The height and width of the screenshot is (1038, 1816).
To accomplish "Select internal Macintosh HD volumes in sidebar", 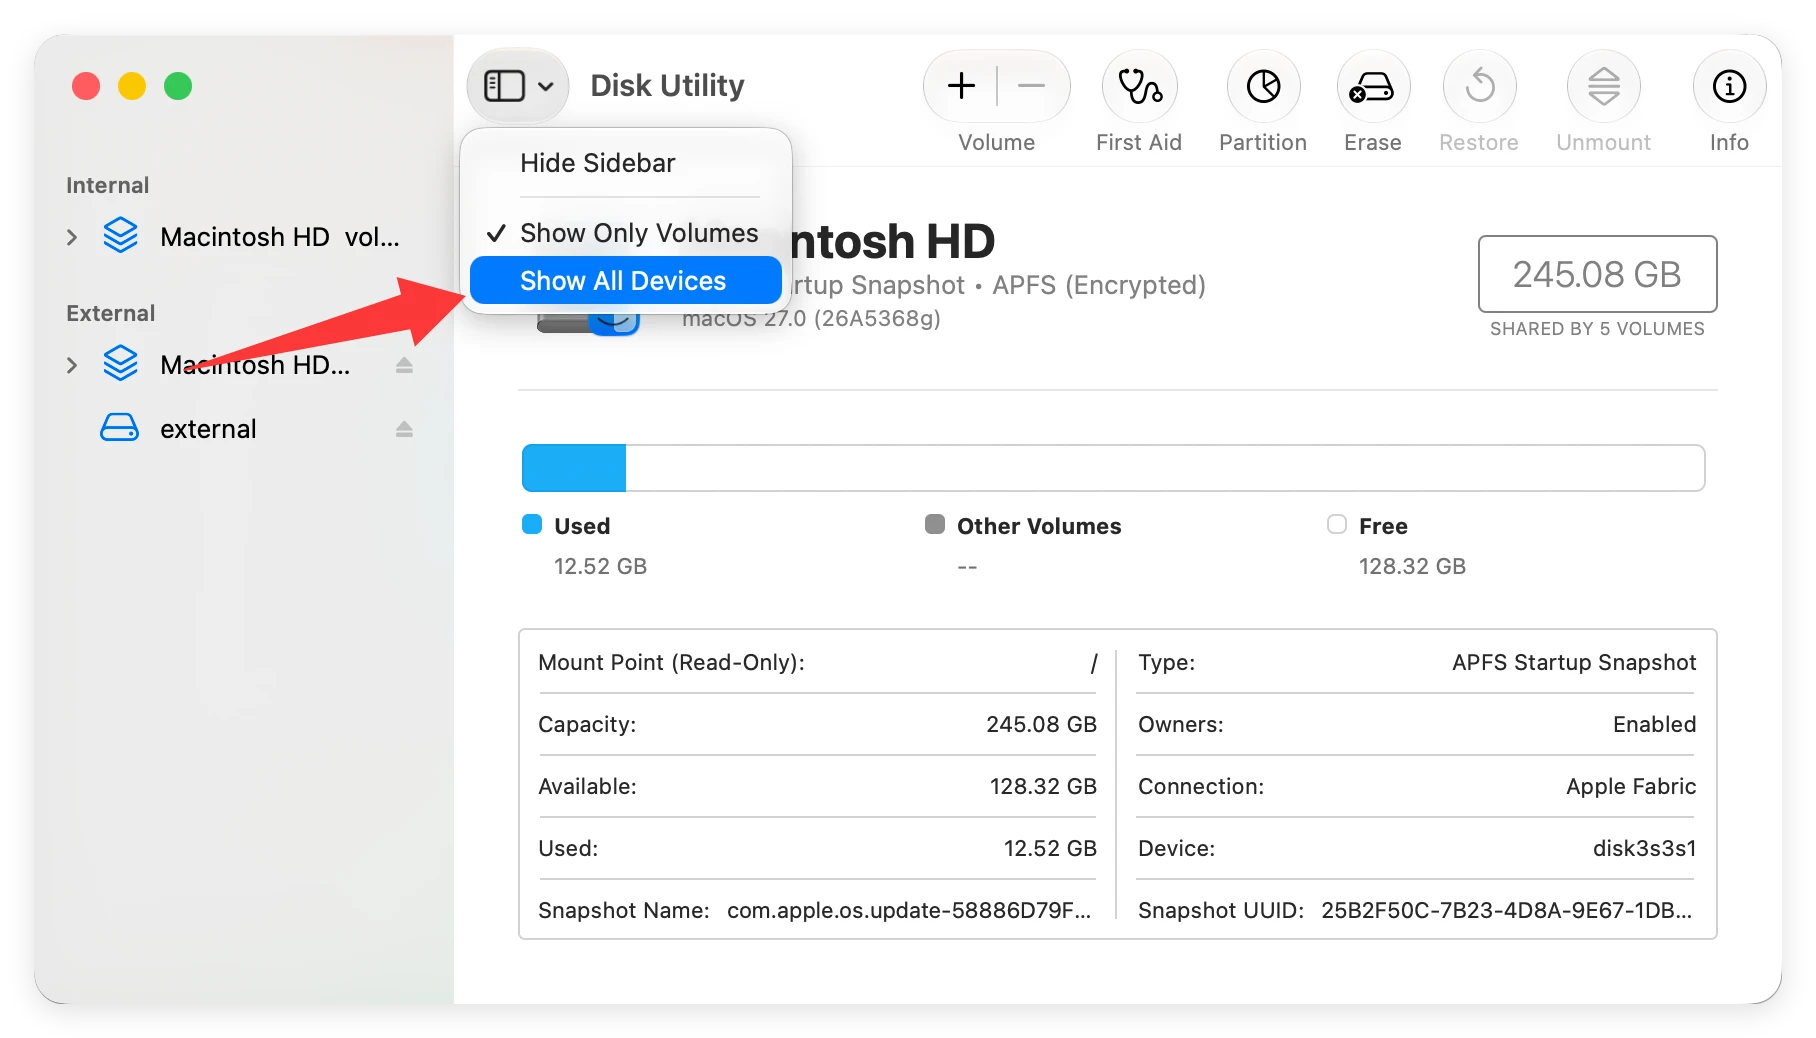I will click(x=279, y=237).
